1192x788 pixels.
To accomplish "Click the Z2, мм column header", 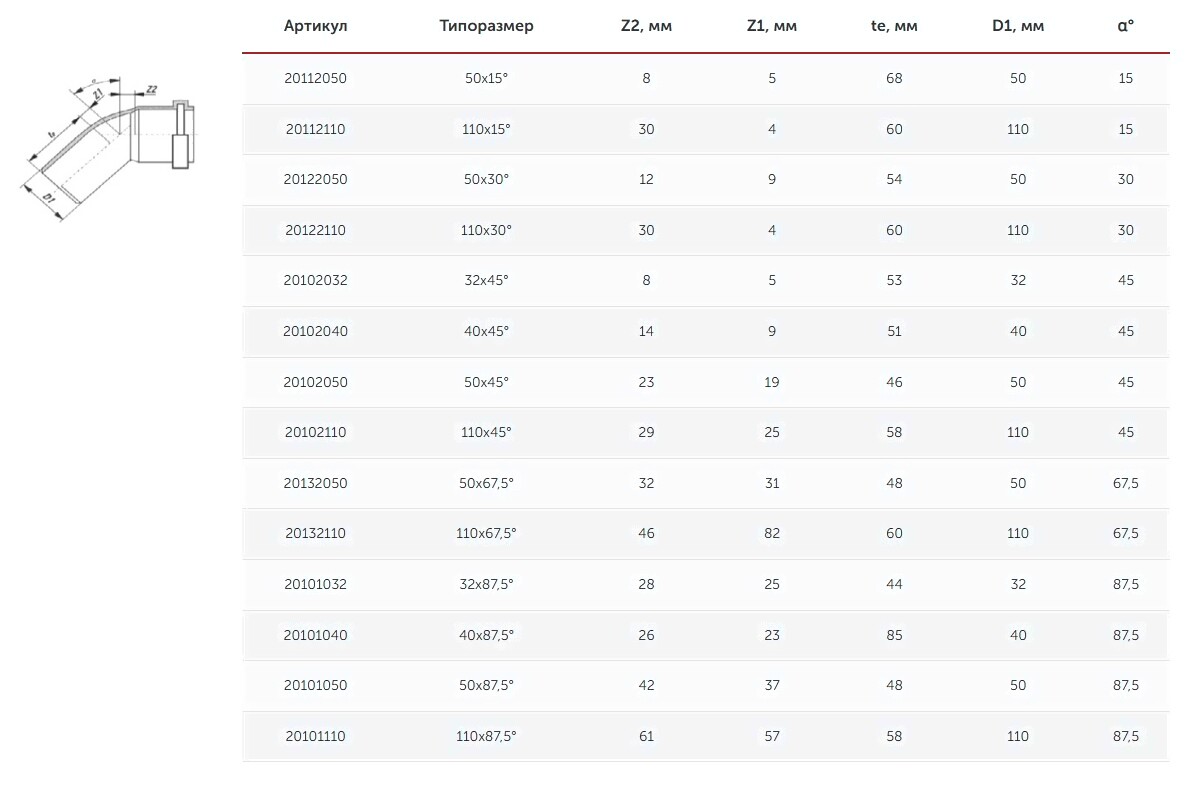I will (x=646, y=26).
